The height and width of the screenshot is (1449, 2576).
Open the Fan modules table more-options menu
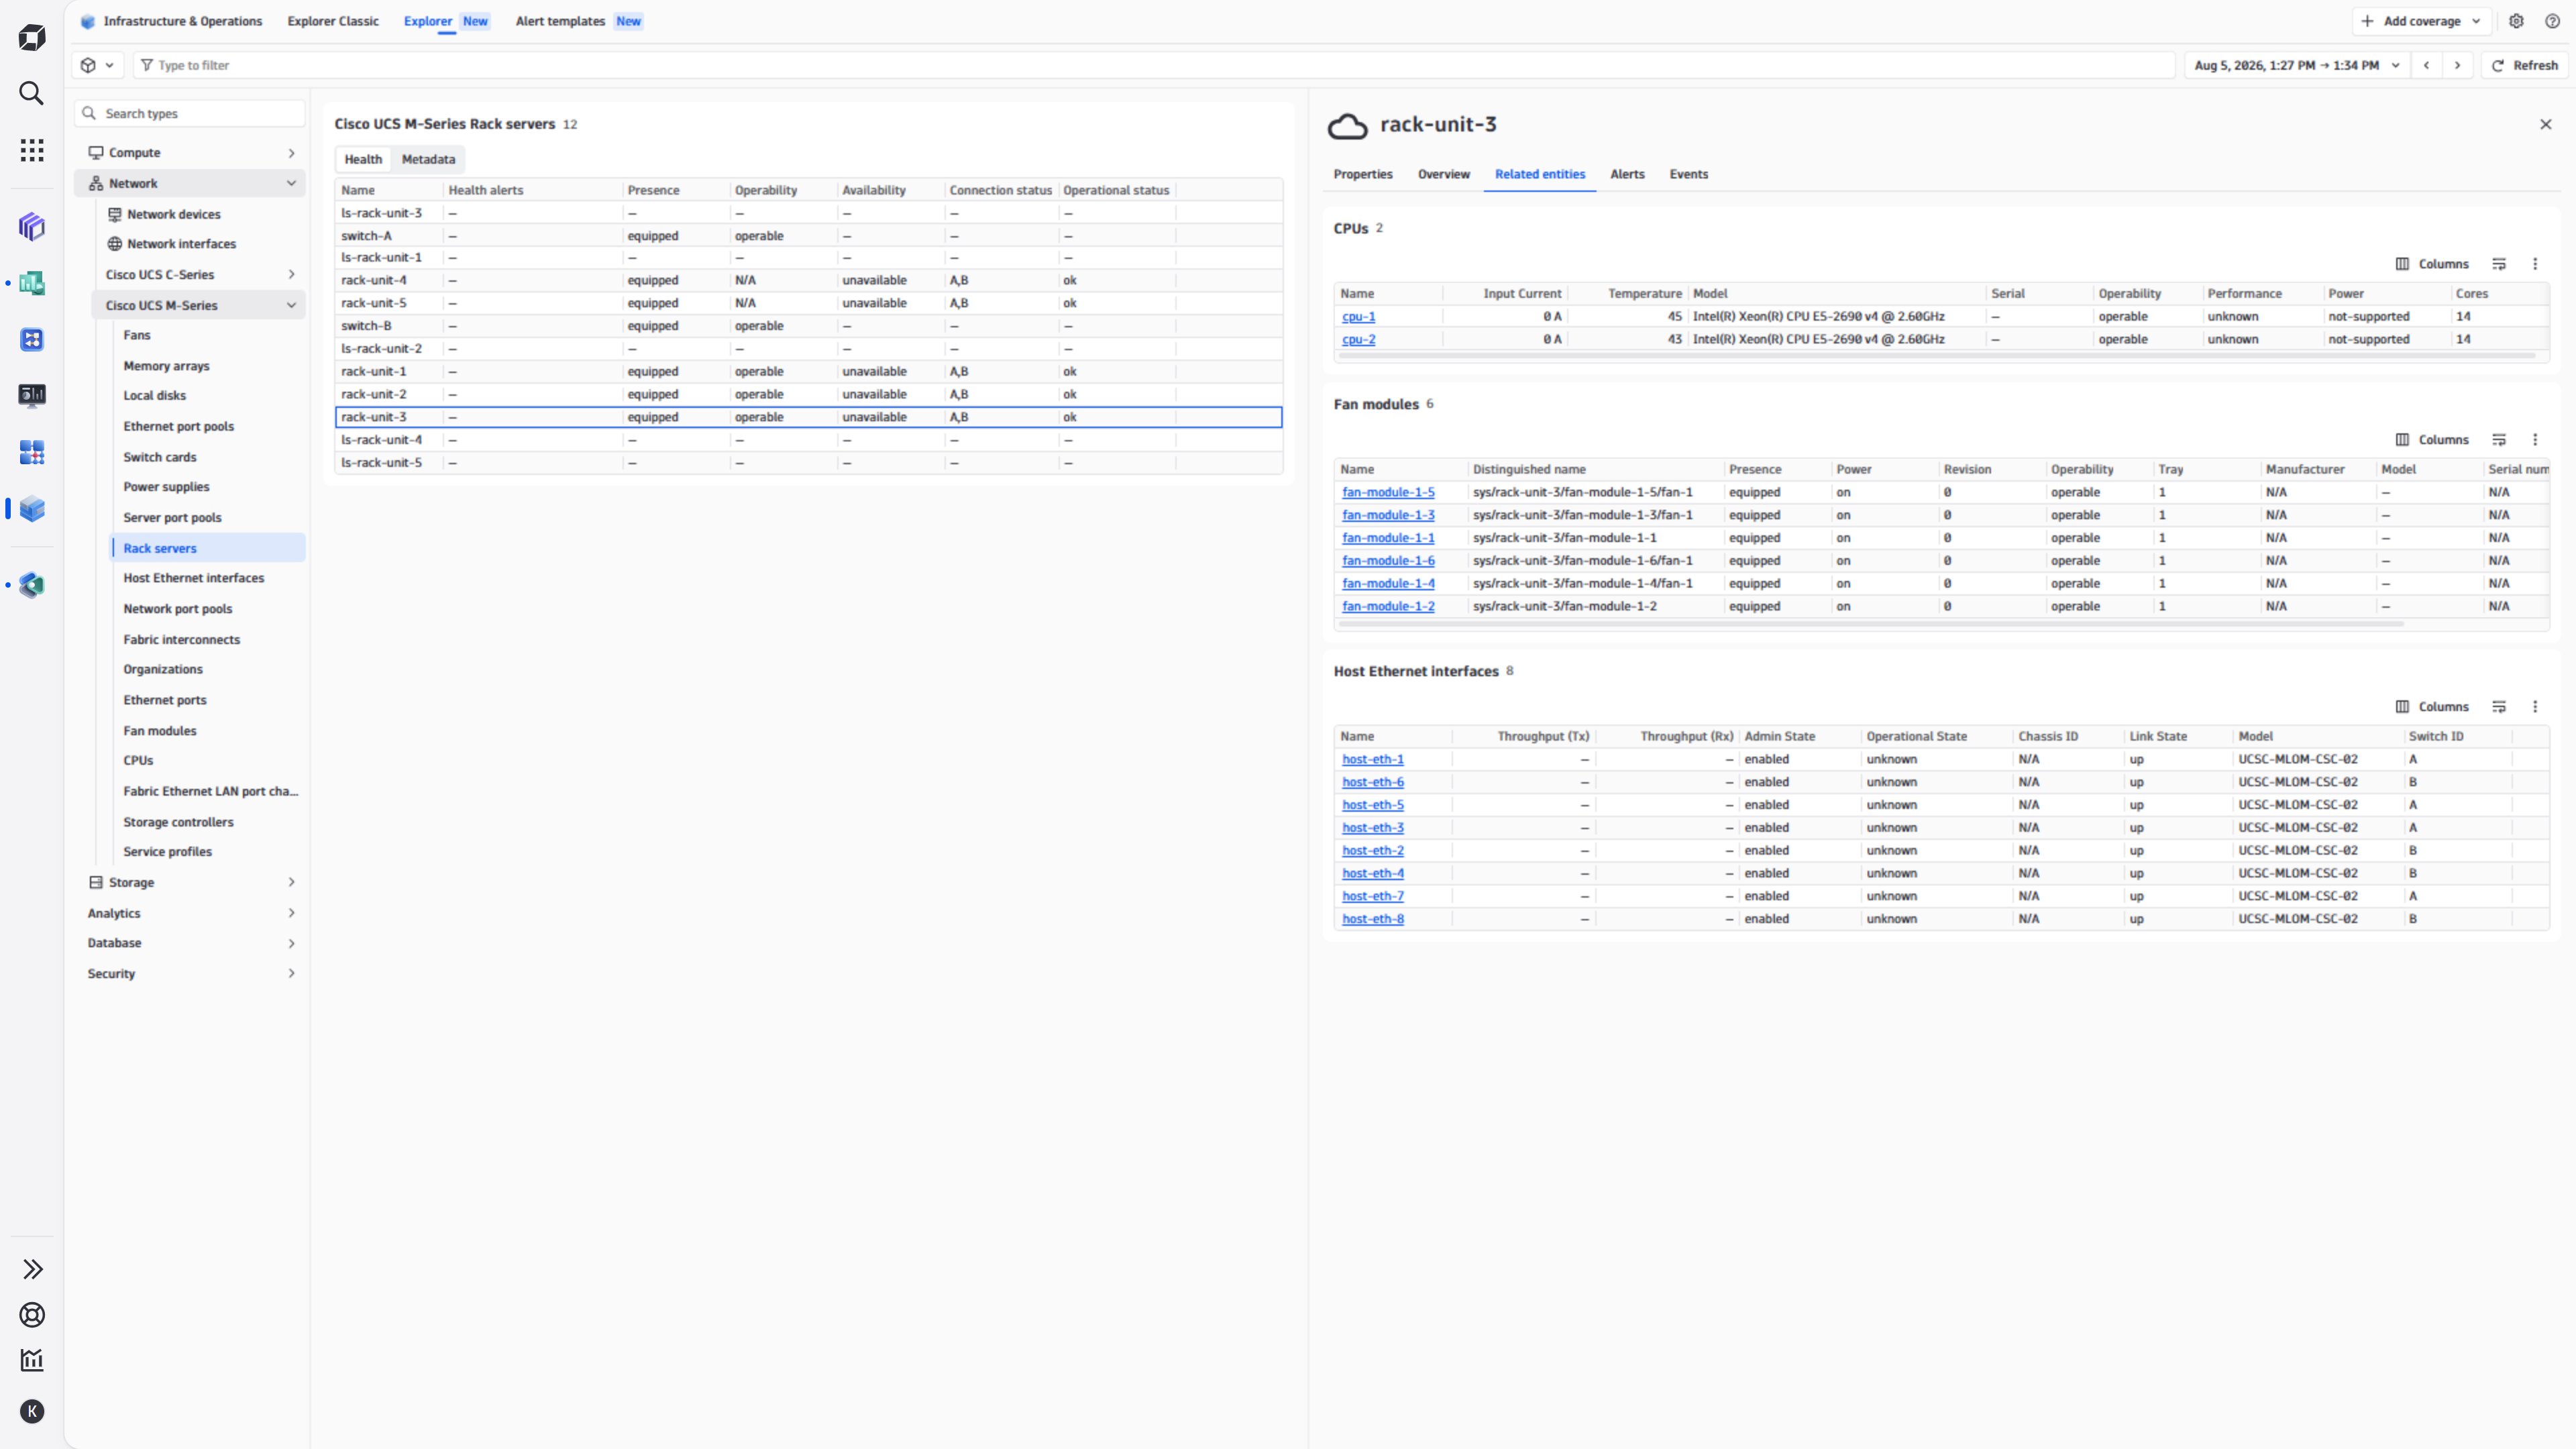tap(2535, 440)
